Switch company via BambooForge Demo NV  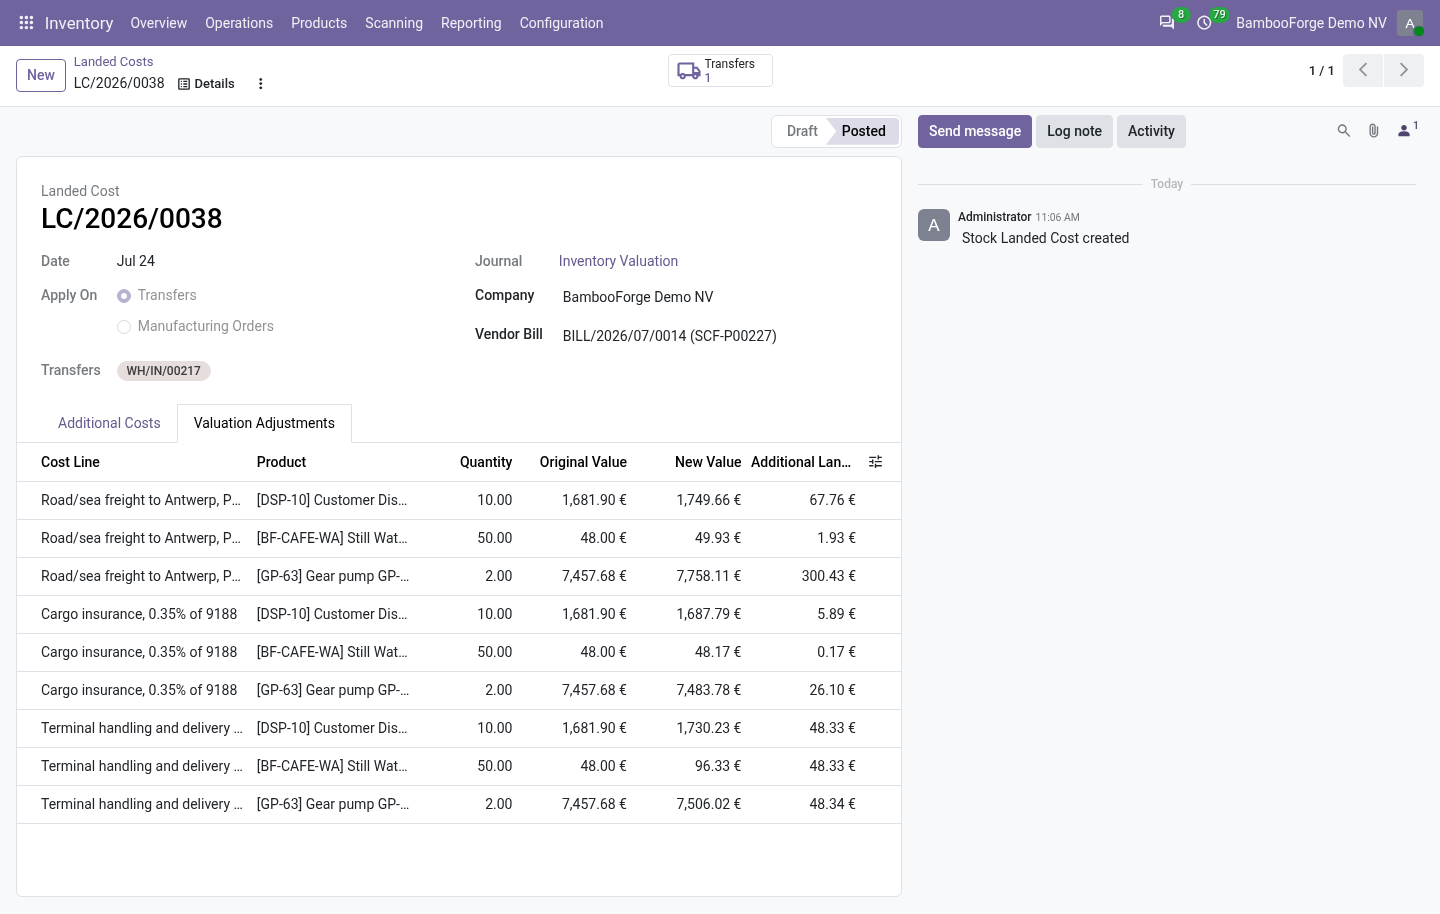1311,23
